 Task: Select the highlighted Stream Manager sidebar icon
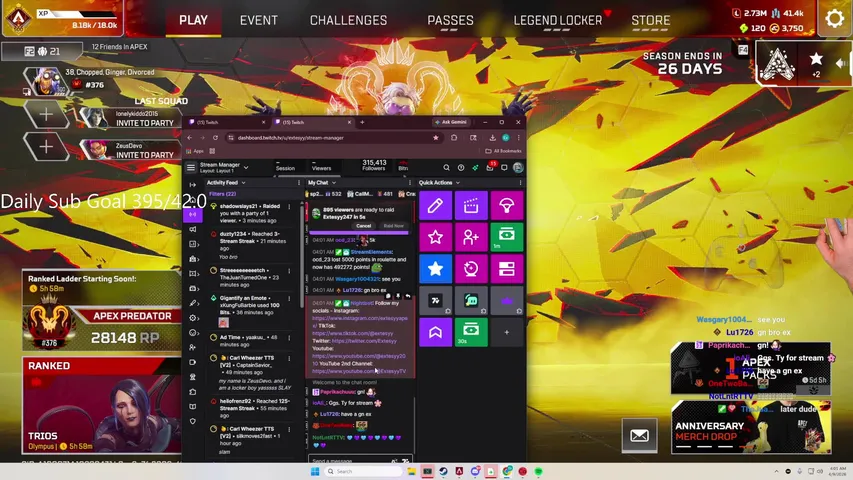coord(193,214)
